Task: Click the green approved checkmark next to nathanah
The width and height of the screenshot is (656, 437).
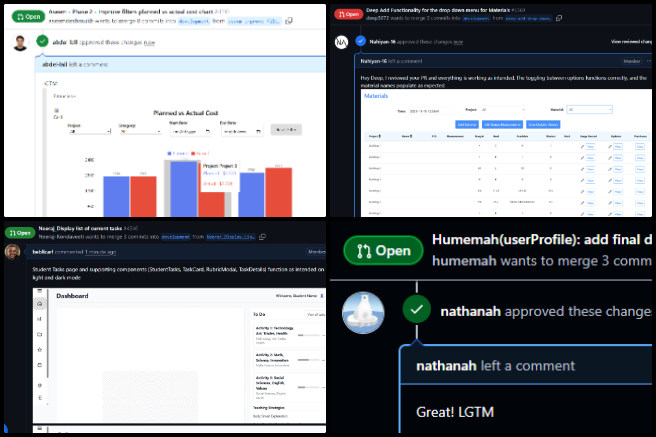Action: (417, 309)
